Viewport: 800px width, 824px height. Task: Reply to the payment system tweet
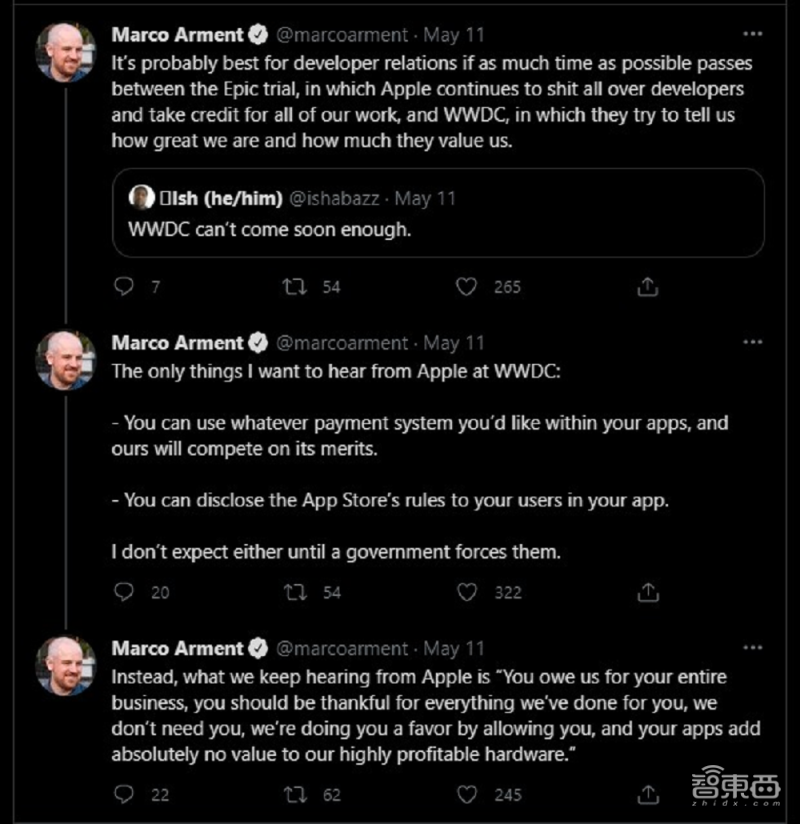pyautogui.click(x=124, y=592)
